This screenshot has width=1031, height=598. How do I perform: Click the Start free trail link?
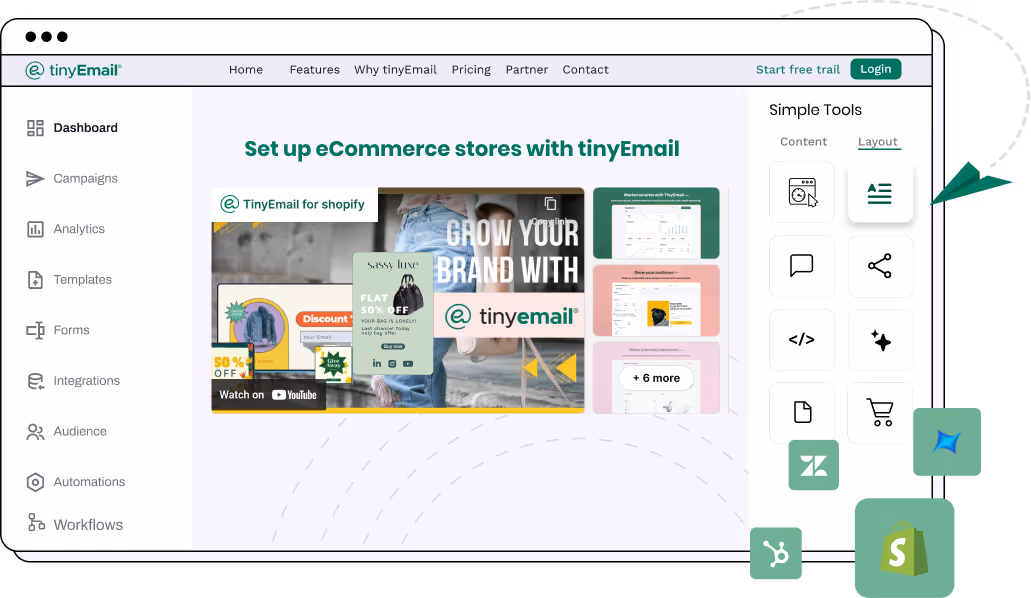[797, 69]
